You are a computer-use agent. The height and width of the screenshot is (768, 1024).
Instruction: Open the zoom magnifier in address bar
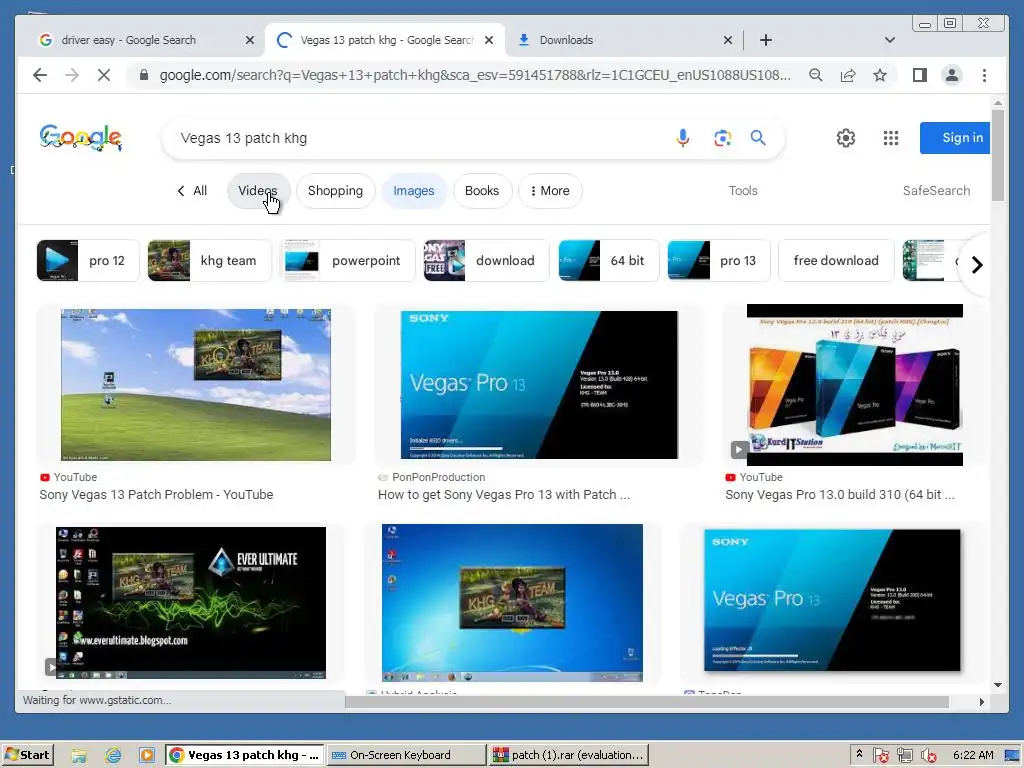815,75
